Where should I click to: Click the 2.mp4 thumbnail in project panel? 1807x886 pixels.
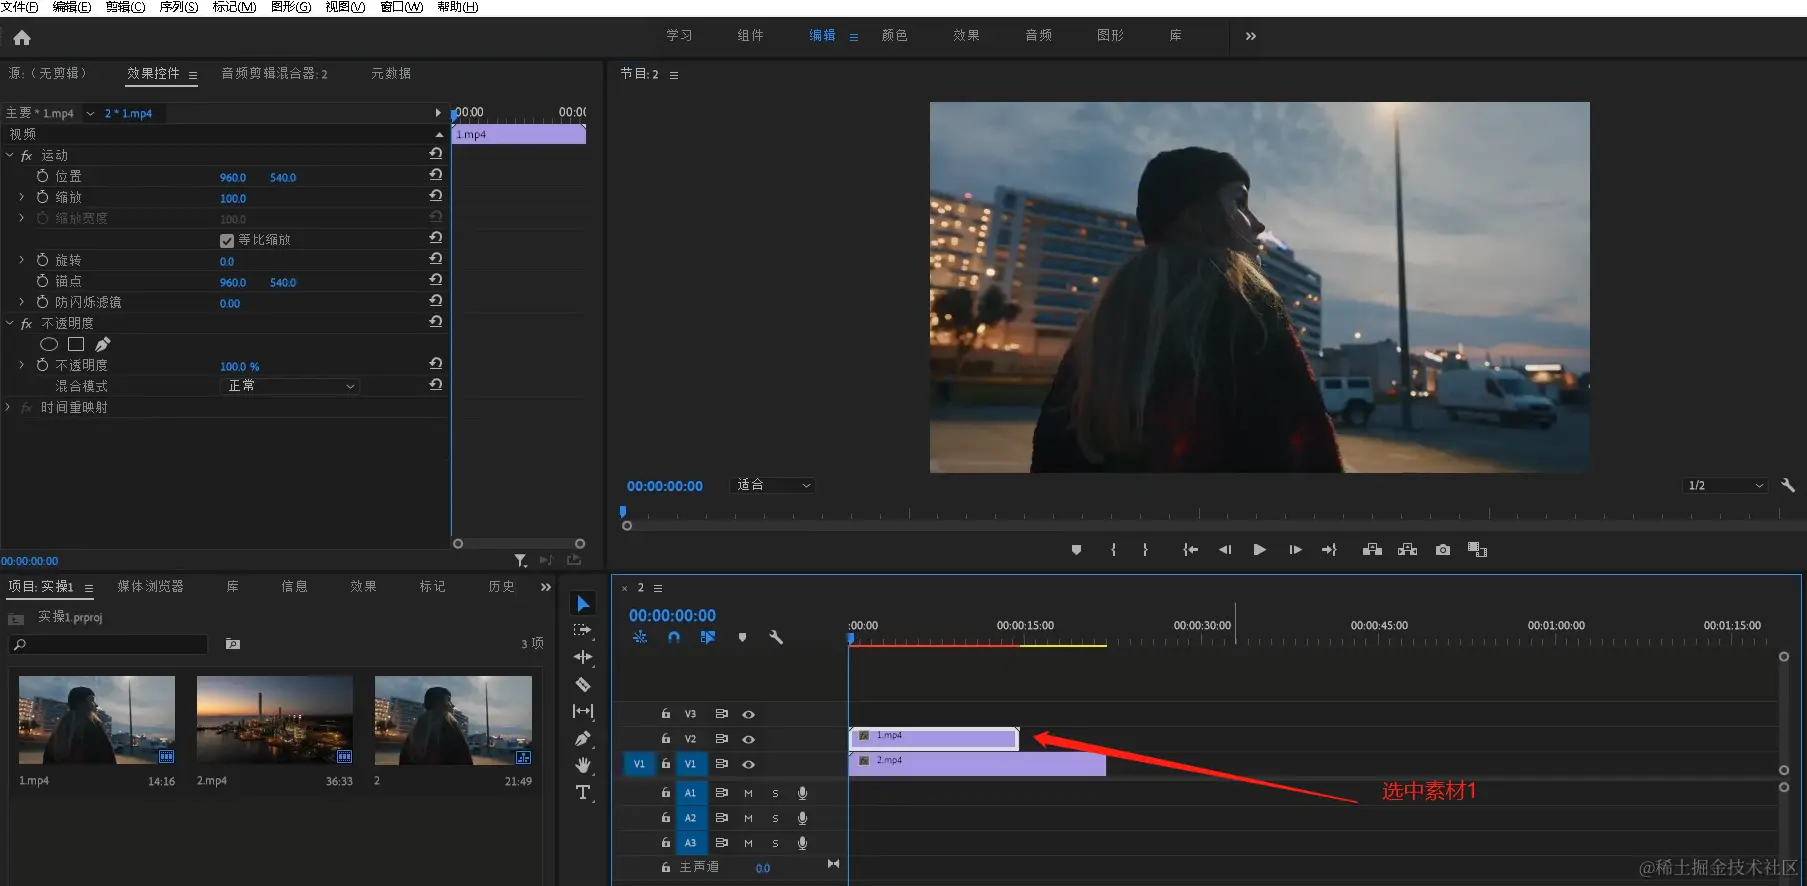pos(274,720)
